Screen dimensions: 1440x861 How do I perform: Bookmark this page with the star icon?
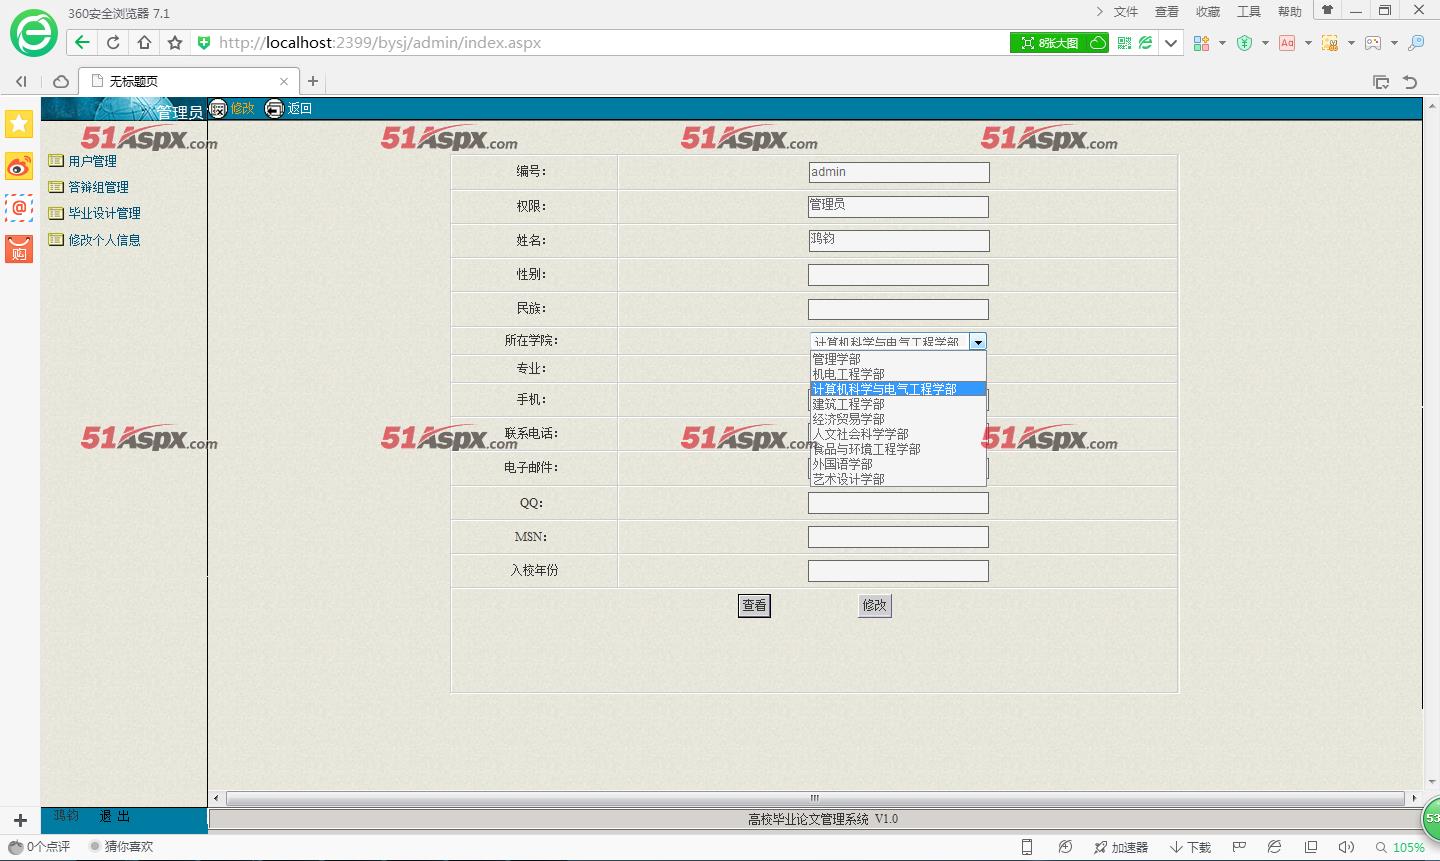pyautogui.click(x=175, y=42)
